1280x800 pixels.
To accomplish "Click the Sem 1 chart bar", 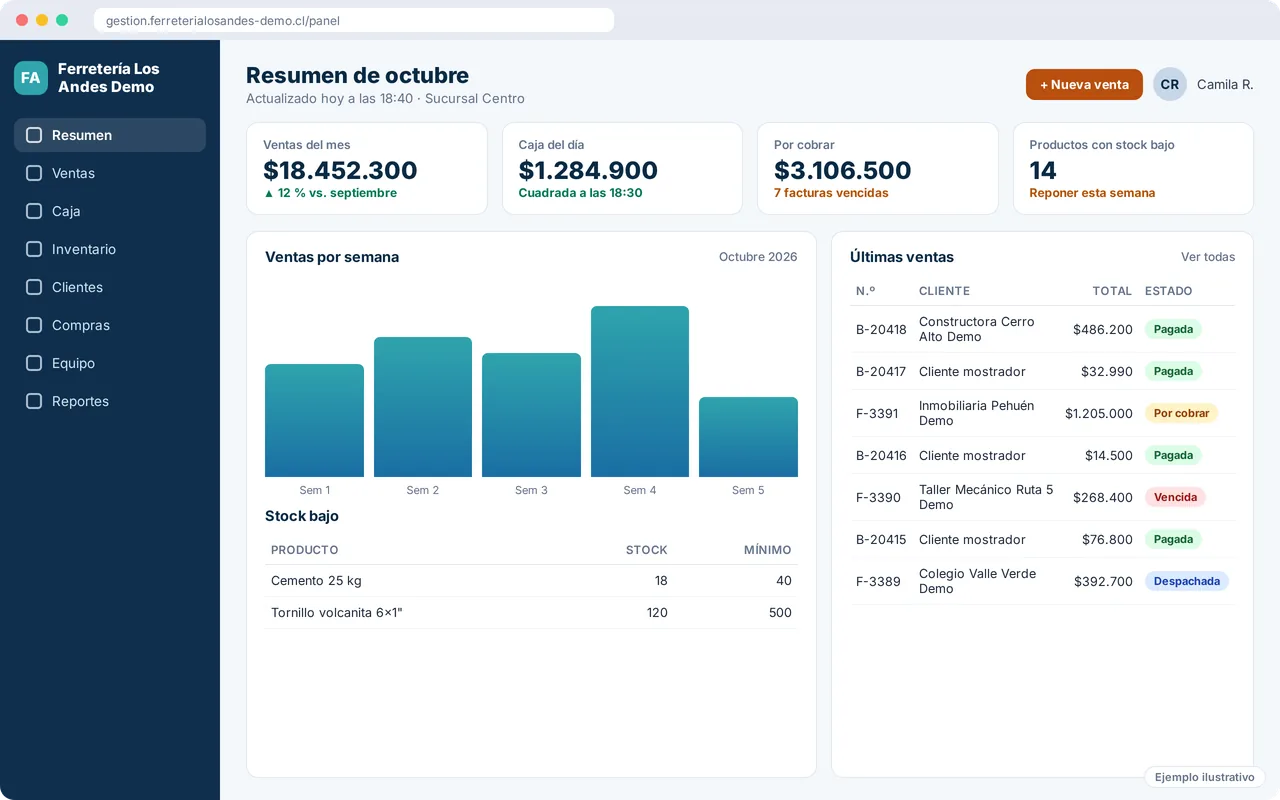I will (314, 421).
